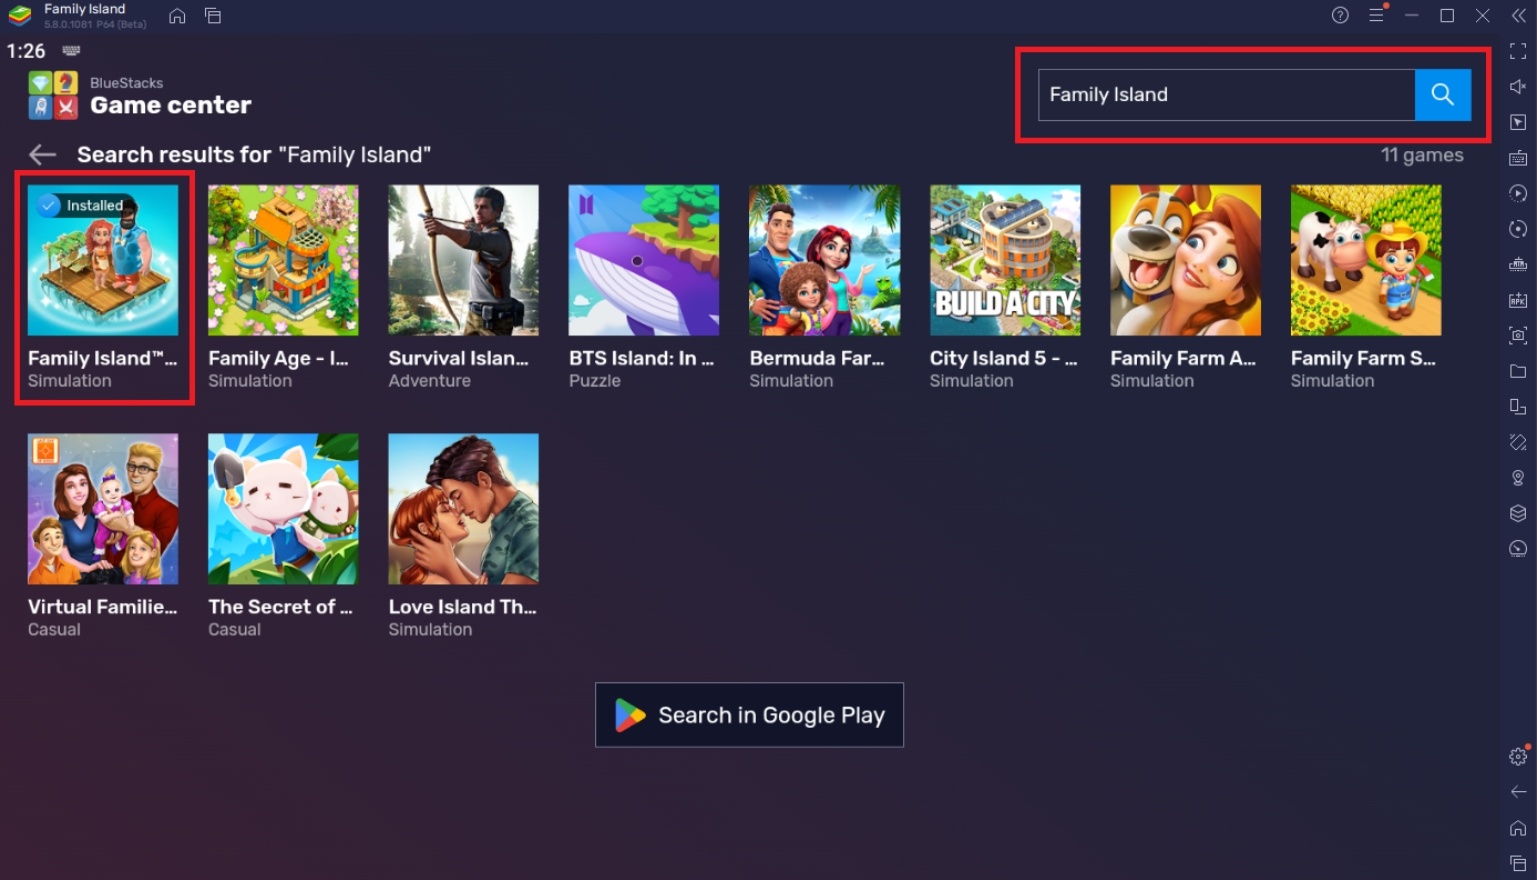Focus the Family Island search field
1537x880 pixels.
click(1226, 94)
